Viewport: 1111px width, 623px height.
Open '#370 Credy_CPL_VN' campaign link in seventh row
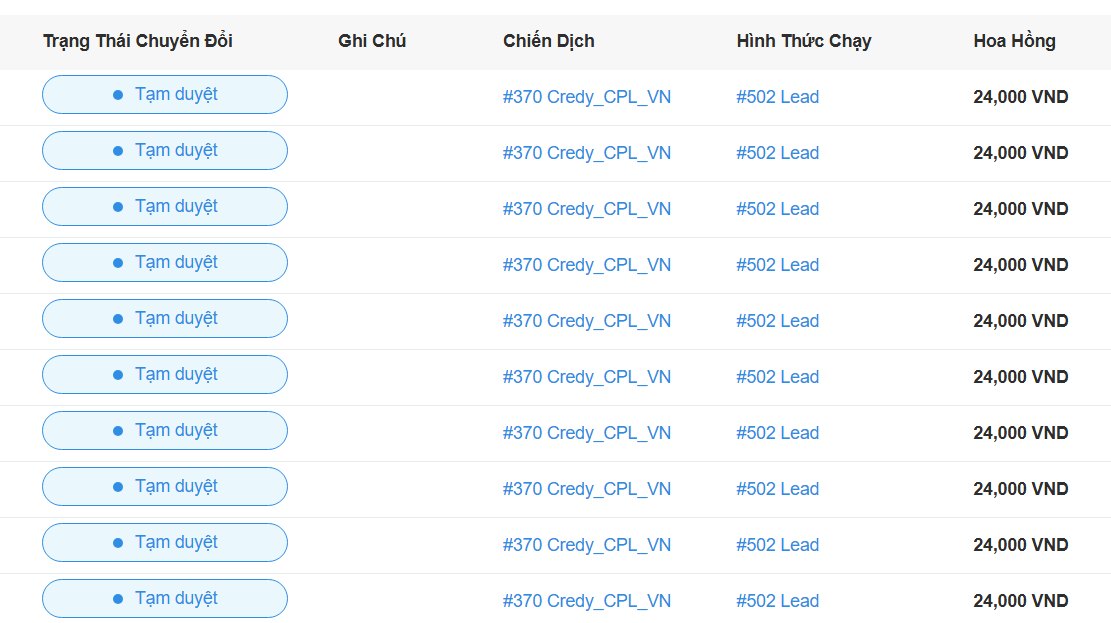tap(586, 433)
